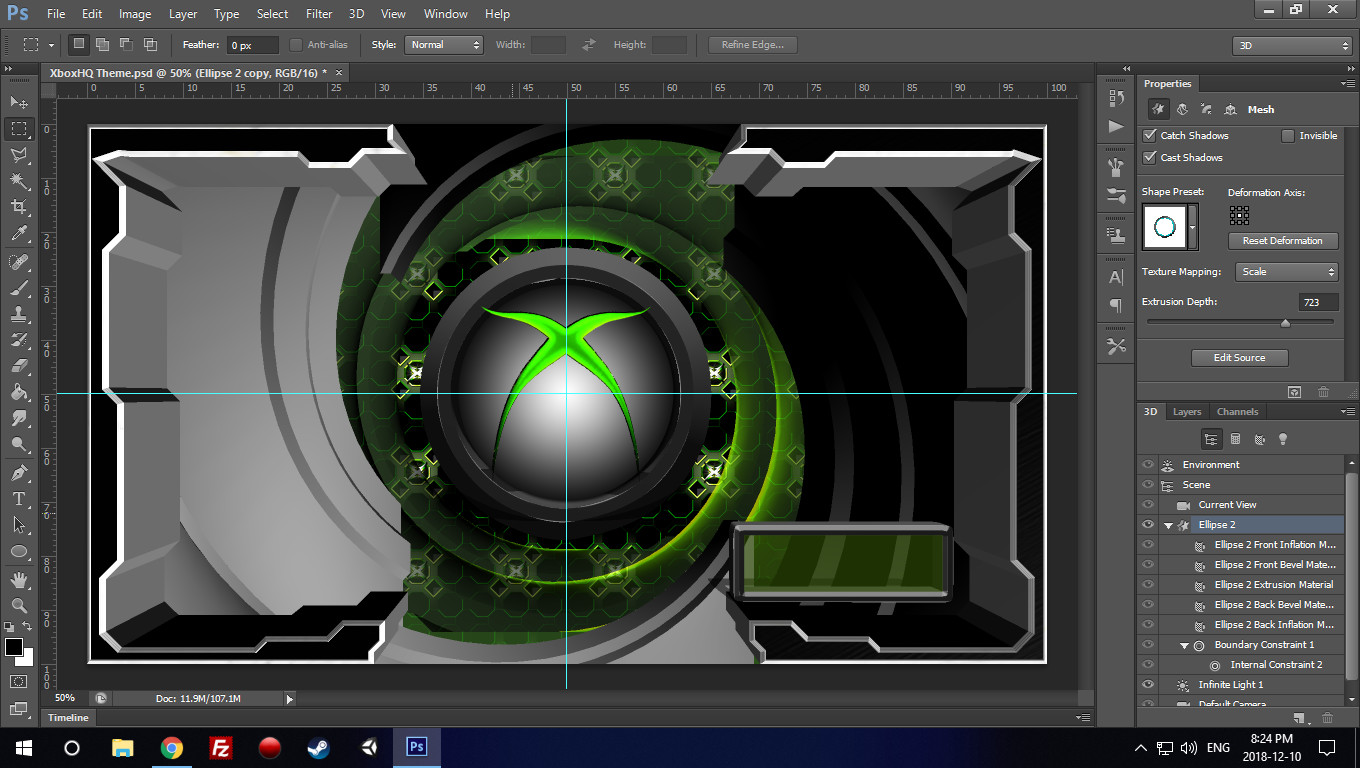Viewport: 1360px width, 768px height.
Task: Open the 3D workspace switcher dropdown
Action: coord(1292,45)
